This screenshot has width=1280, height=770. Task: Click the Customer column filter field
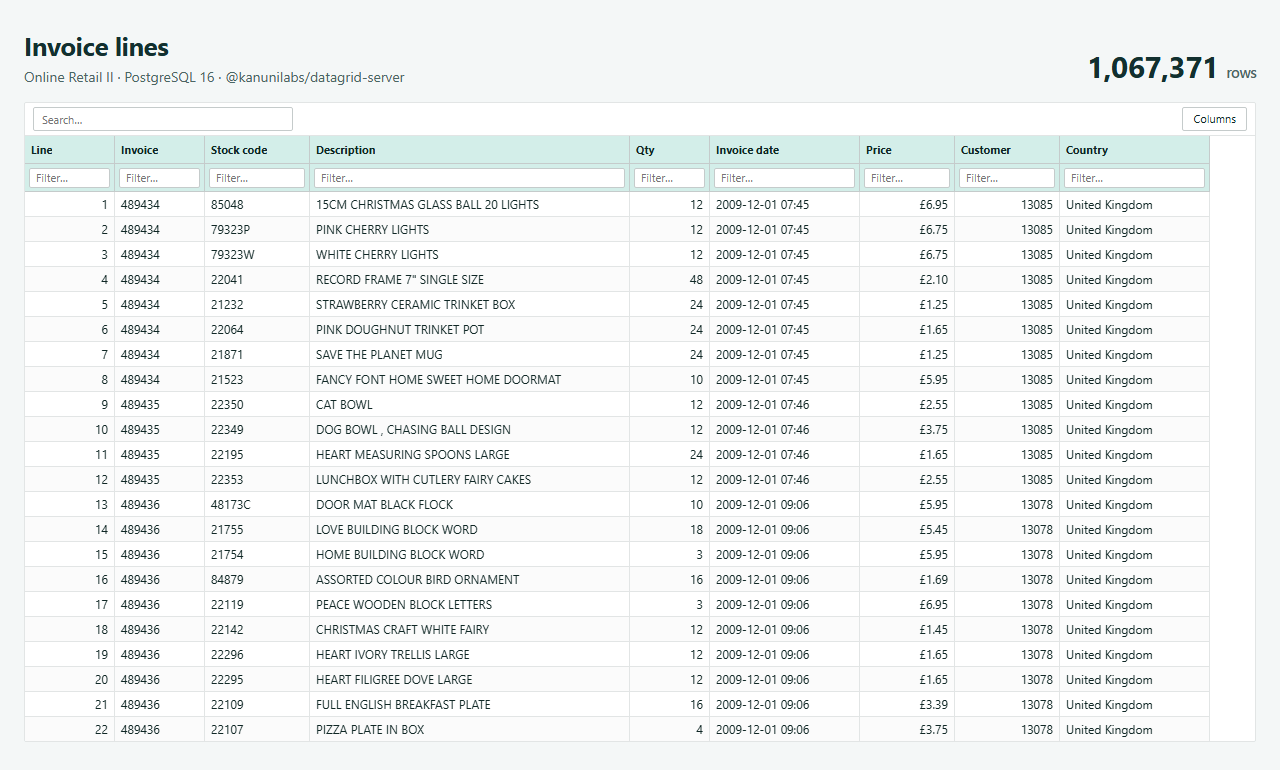click(1007, 178)
